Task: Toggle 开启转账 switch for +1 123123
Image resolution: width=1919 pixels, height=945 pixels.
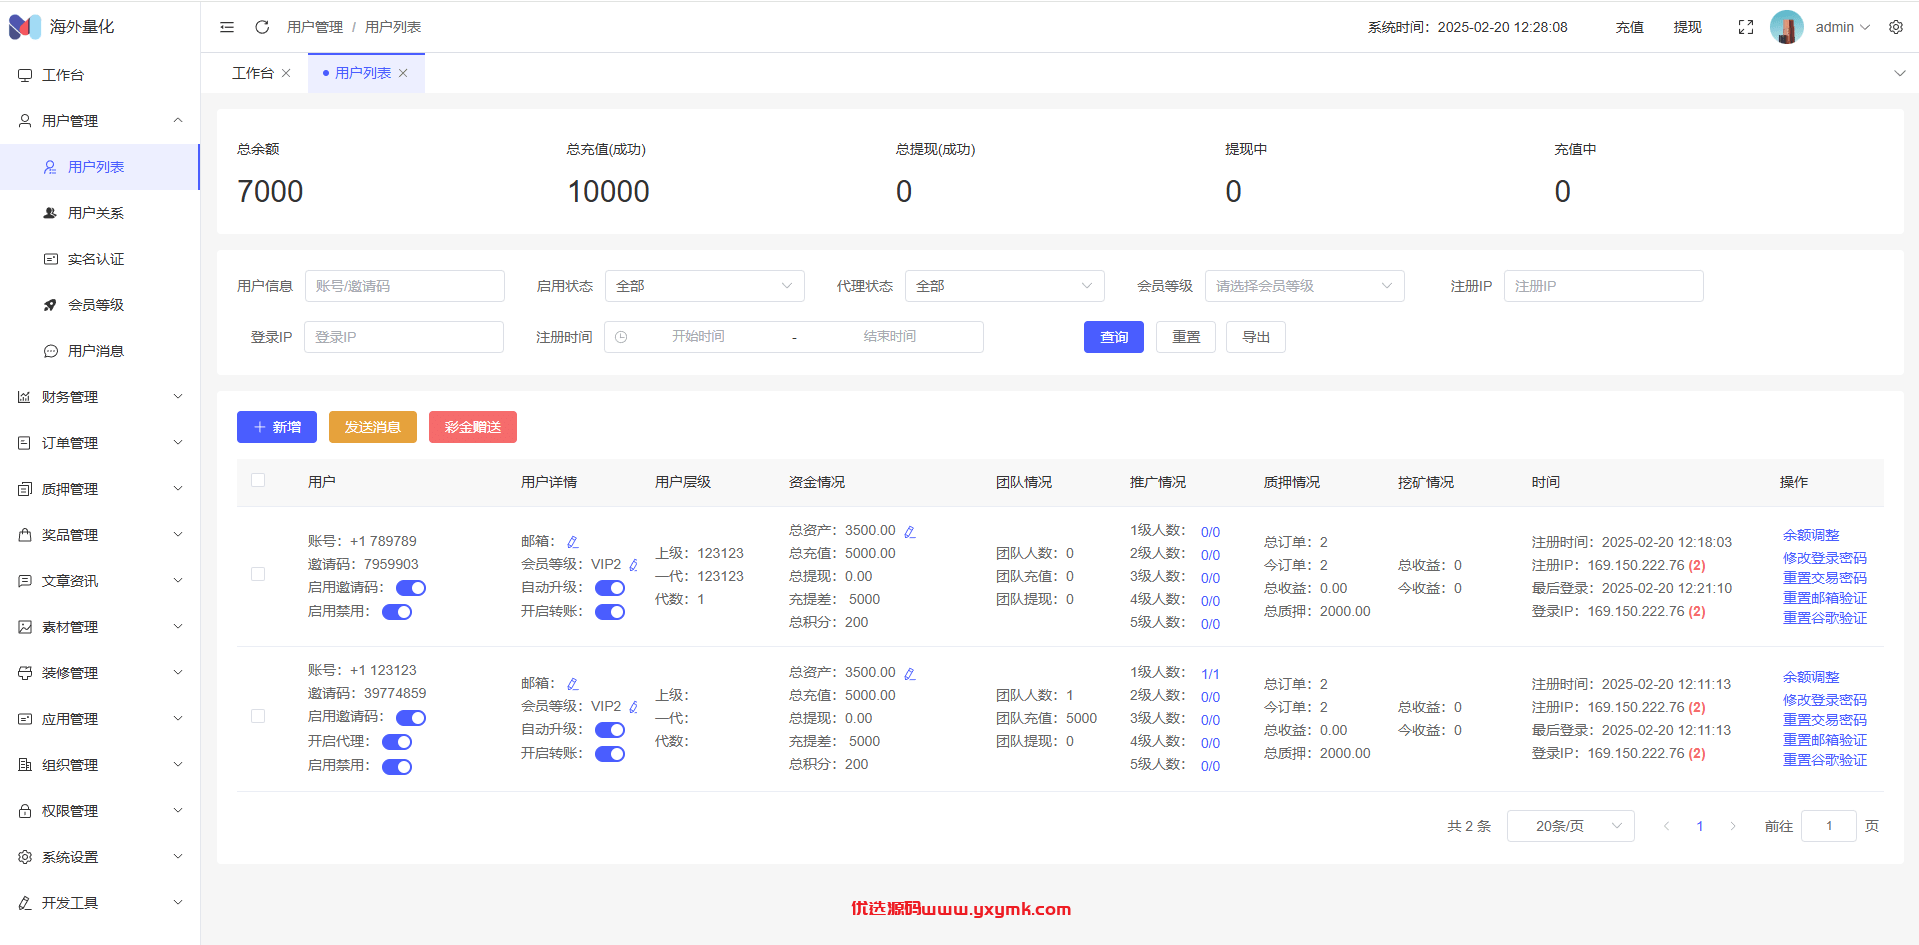Action: click(610, 754)
